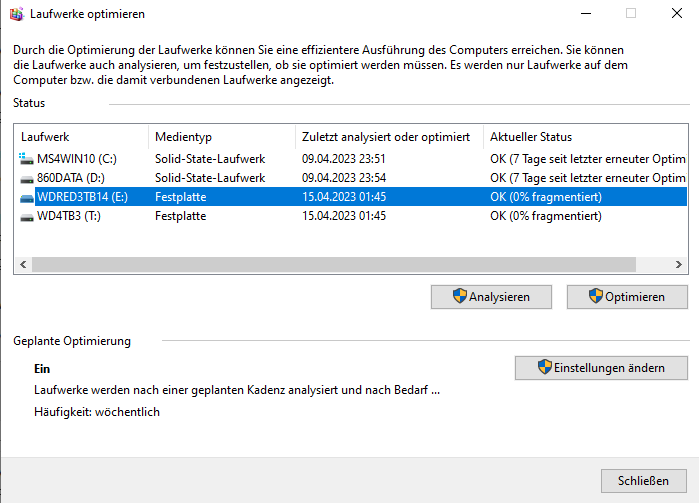Image resolution: width=699 pixels, height=503 pixels.
Task: Click Solid-State-Laufwerk in the 860DATA row
Action: [x=210, y=178]
